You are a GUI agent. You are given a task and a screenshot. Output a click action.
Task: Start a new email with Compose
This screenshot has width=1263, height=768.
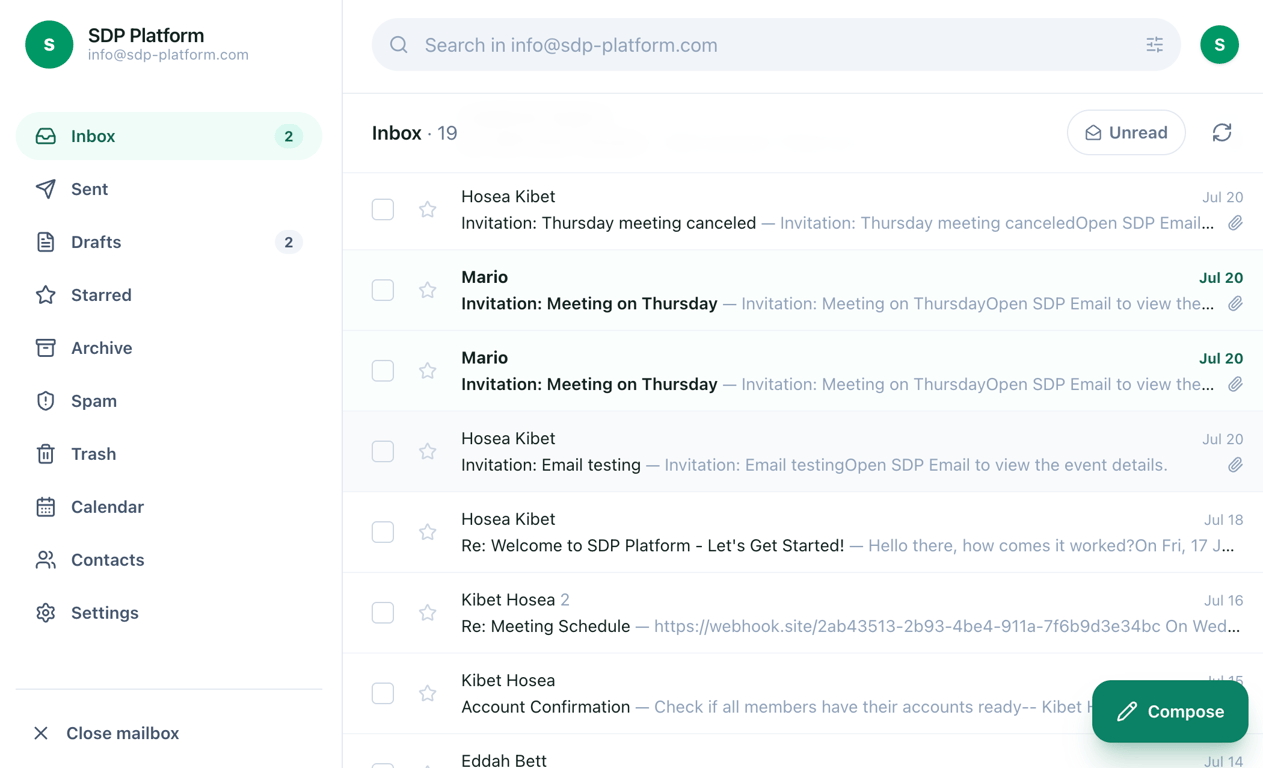(1170, 712)
